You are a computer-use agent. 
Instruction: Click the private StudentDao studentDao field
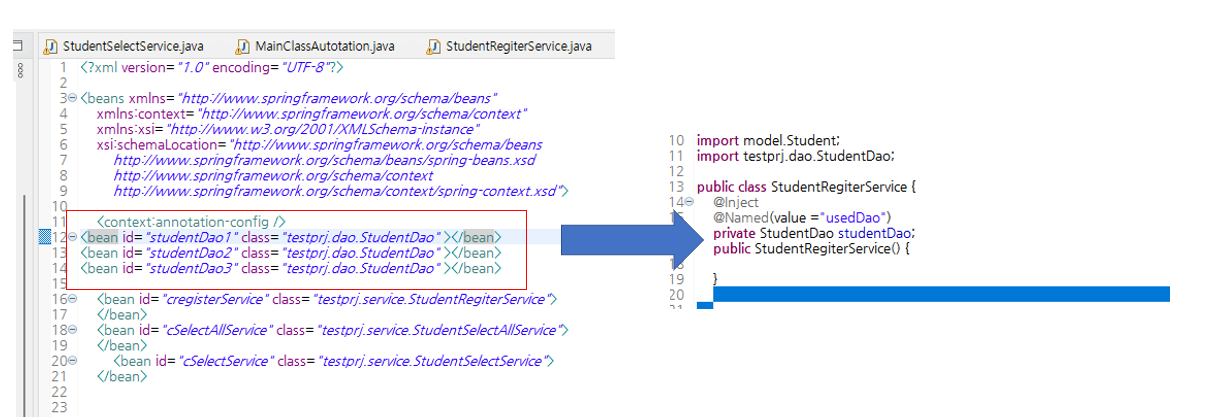click(x=814, y=233)
